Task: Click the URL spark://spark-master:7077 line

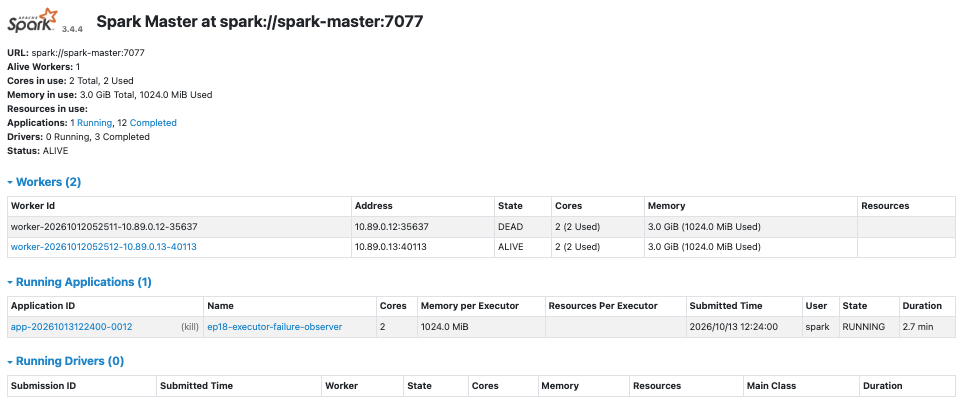Action: tap(76, 53)
